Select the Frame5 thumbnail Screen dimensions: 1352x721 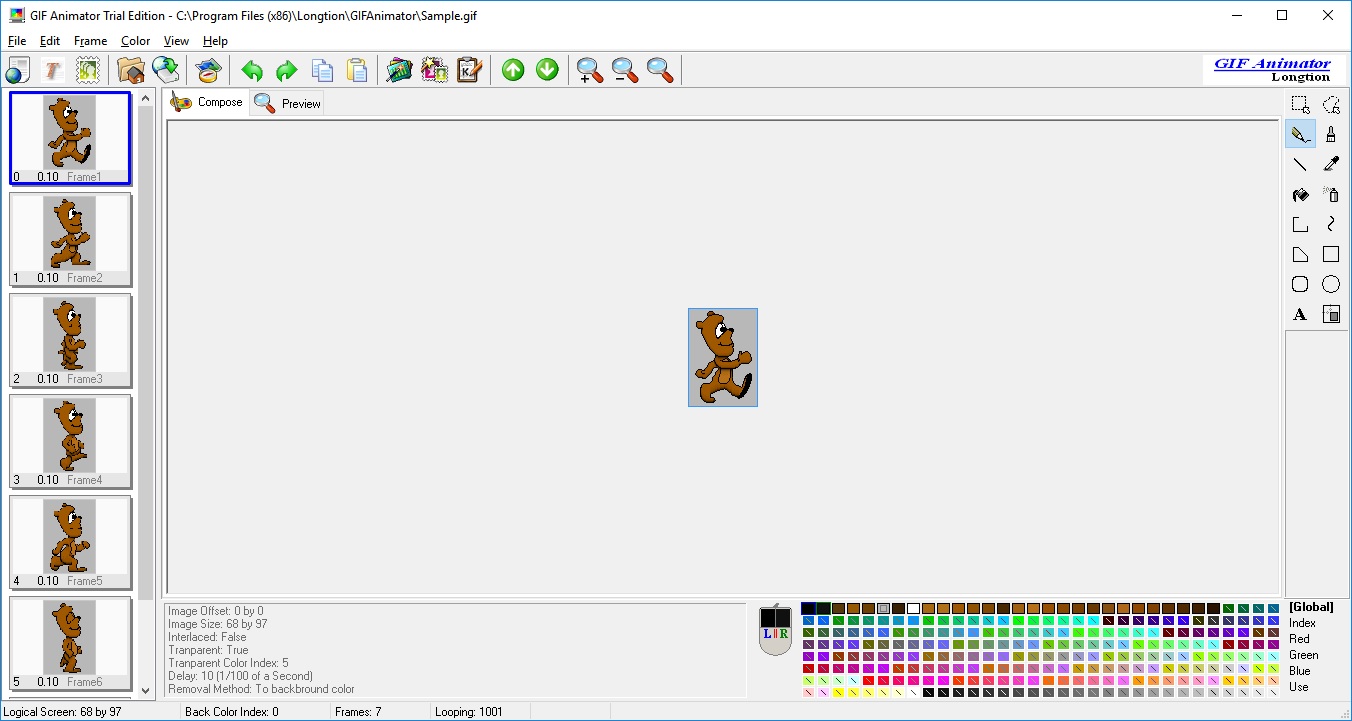70,542
